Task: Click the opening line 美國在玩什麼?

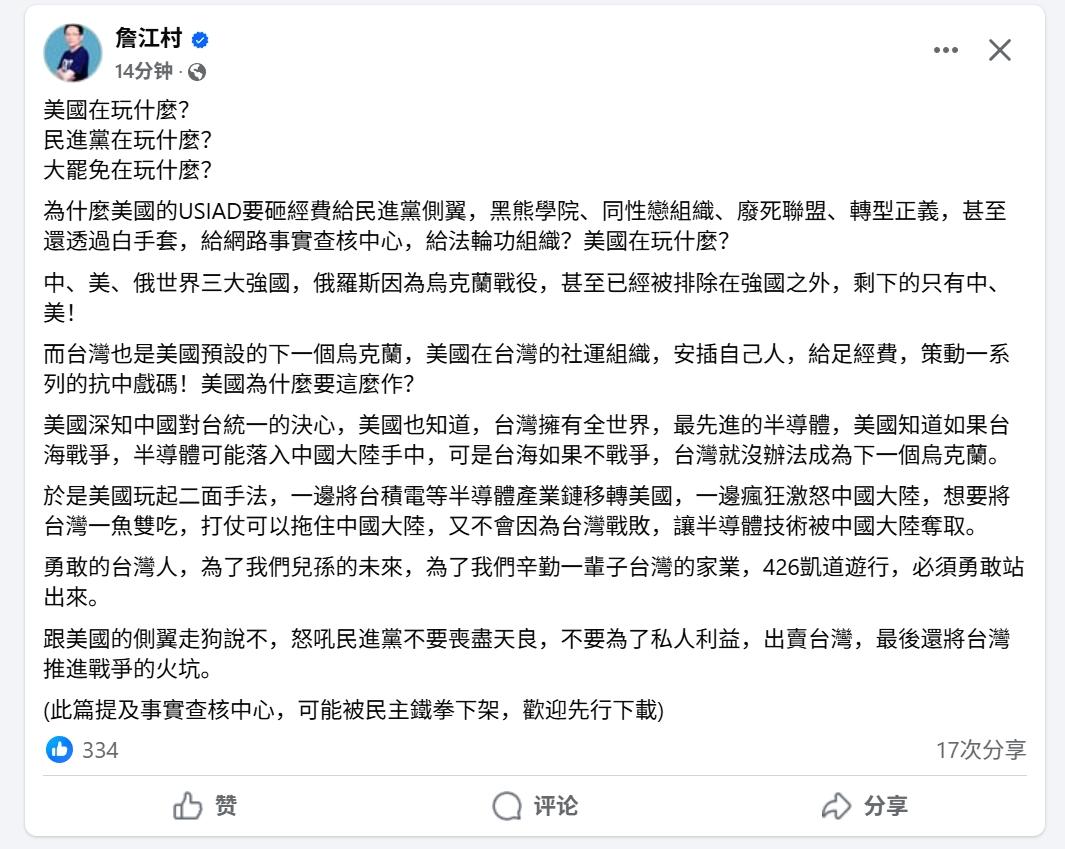Action: [116, 110]
